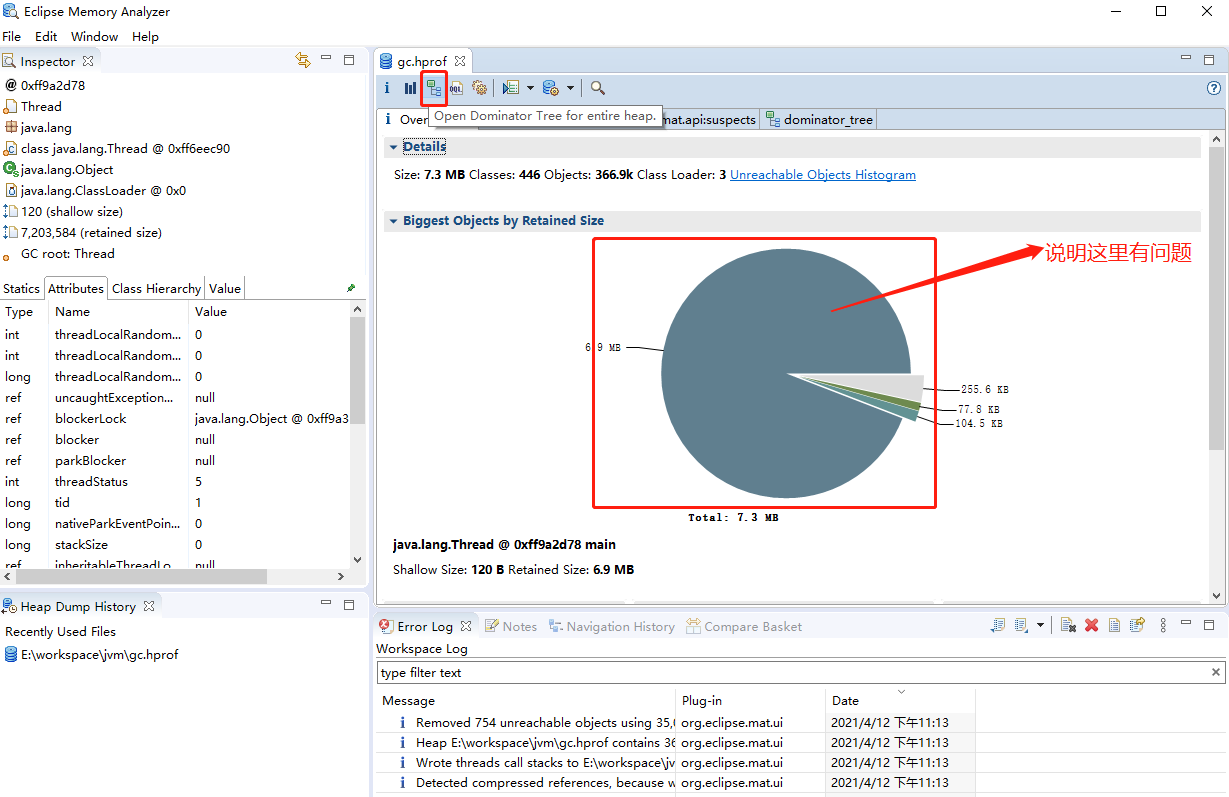Switch to the Statics tab

click(22, 288)
